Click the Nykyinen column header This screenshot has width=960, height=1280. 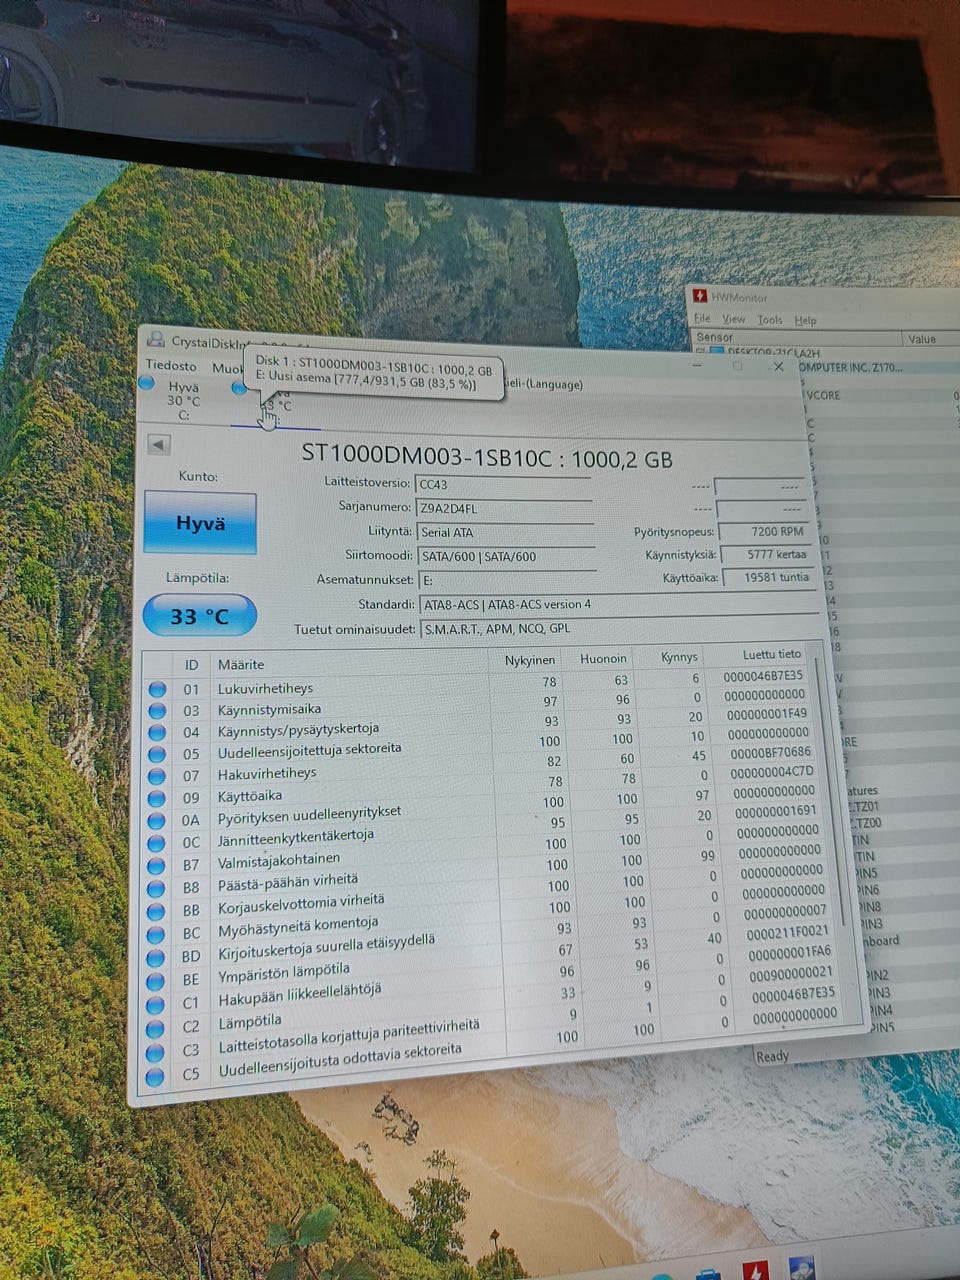[529, 660]
